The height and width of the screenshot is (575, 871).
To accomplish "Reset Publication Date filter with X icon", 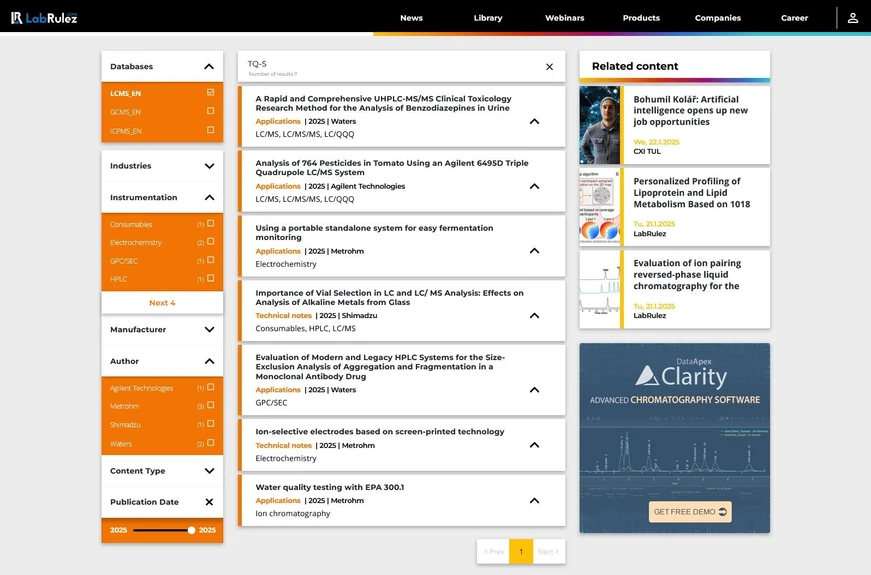I will tap(209, 502).
